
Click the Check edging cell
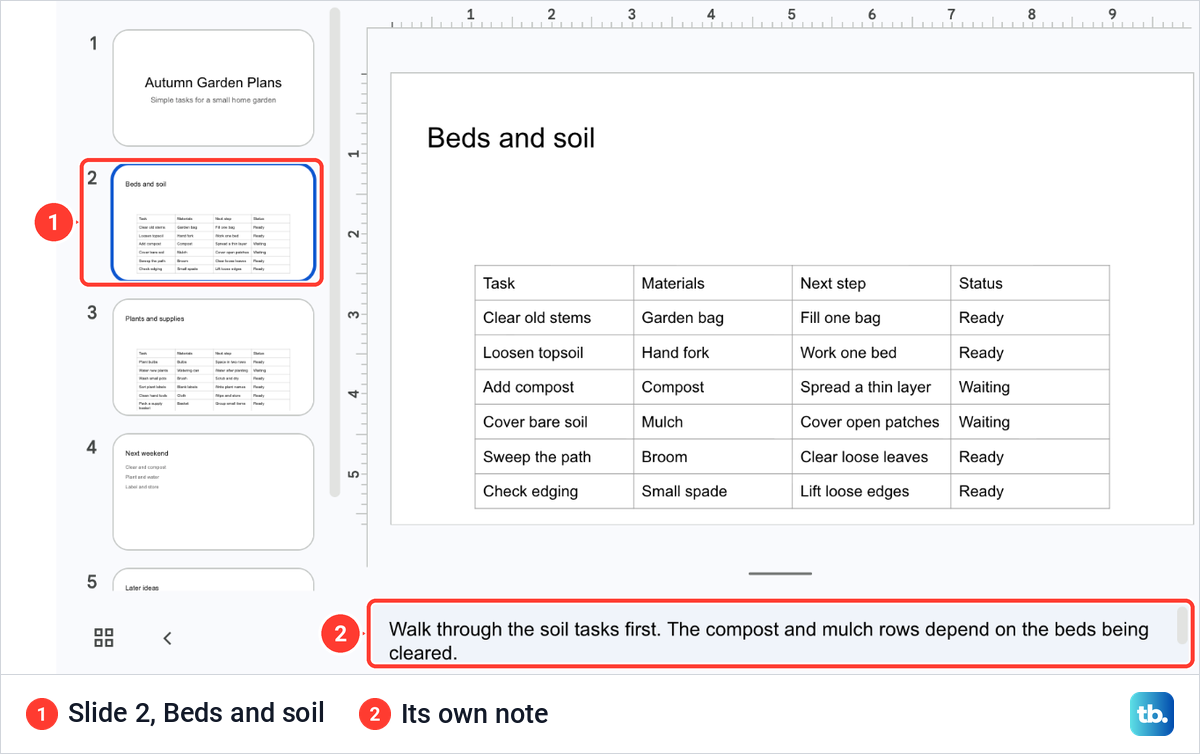(554, 491)
